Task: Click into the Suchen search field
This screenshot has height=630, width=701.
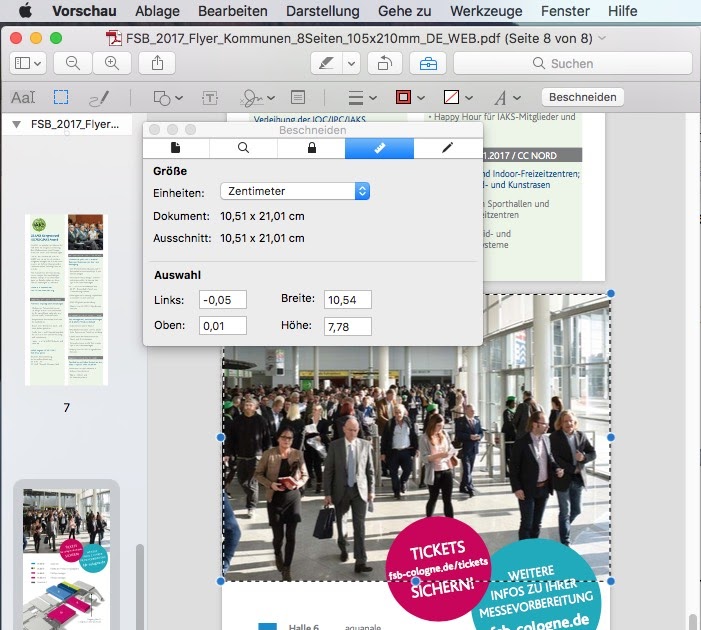Action: (573, 63)
